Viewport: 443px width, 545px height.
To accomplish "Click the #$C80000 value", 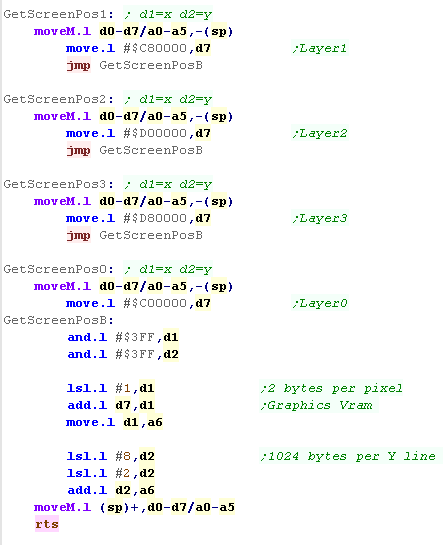I will pos(155,48).
